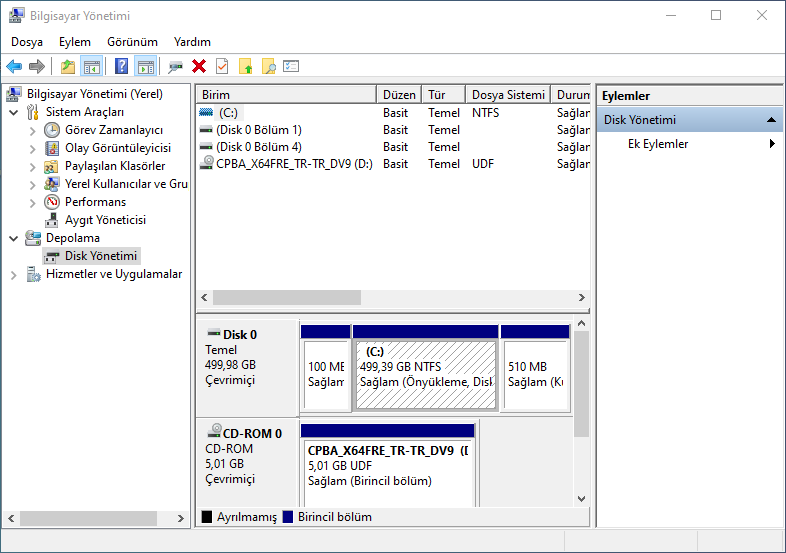Click the connect or refresh disk icon
Screen dimensions: 786x553
tap(175, 67)
